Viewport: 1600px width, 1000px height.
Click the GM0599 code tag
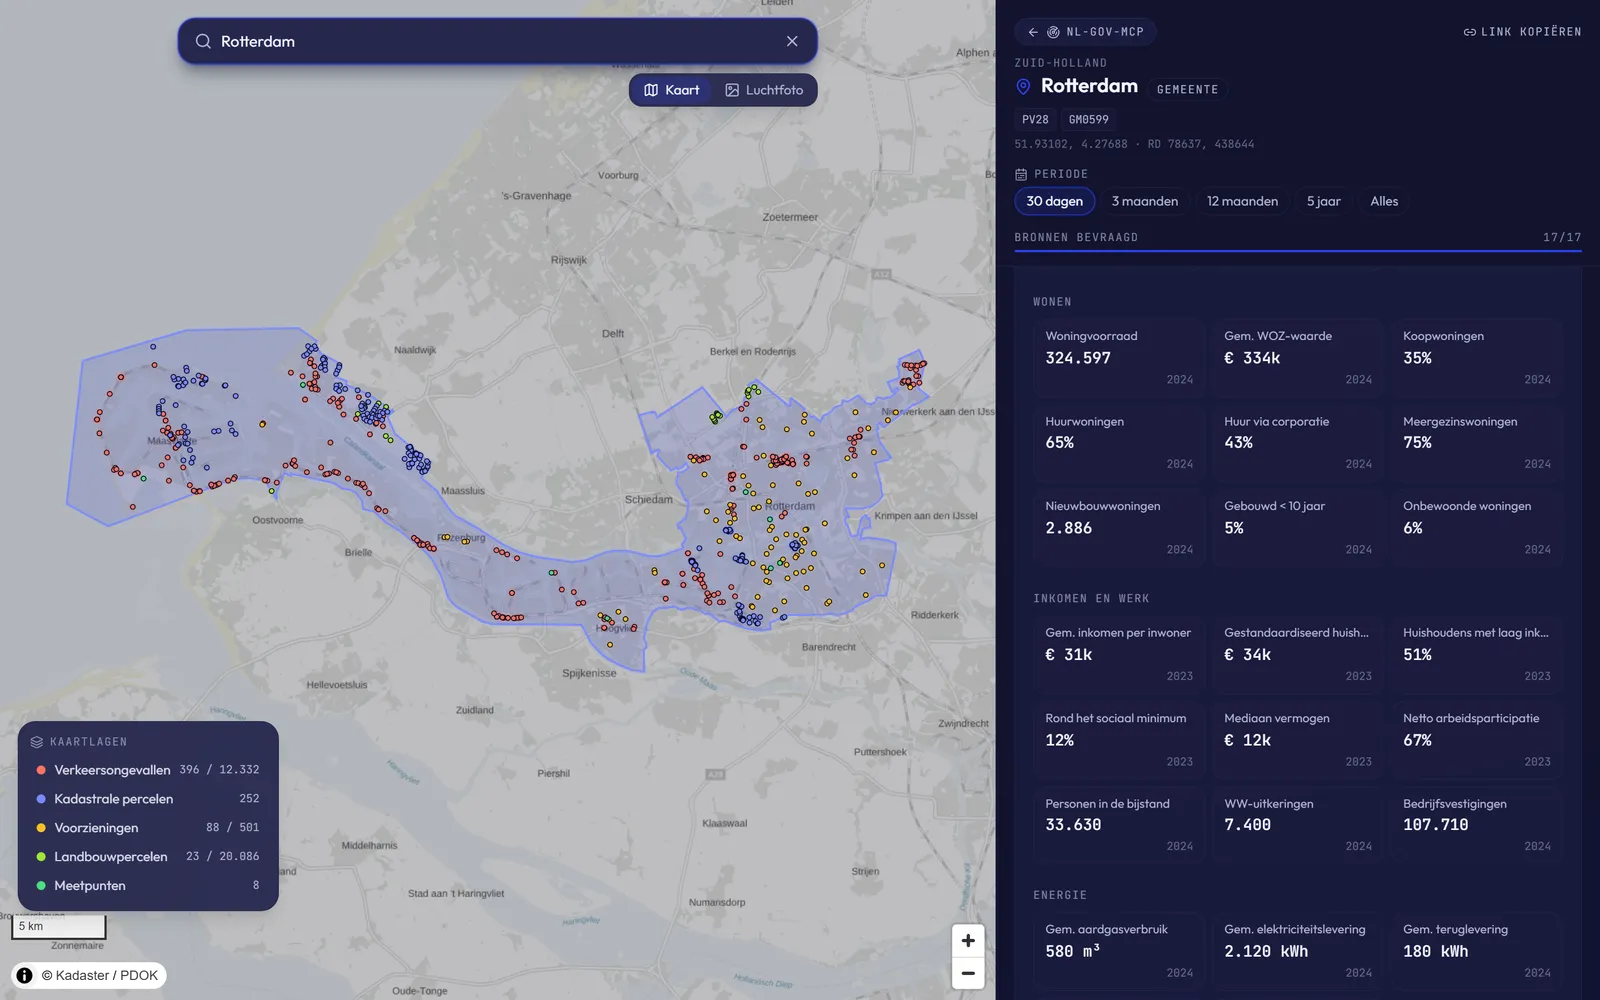pyautogui.click(x=1088, y=119)
